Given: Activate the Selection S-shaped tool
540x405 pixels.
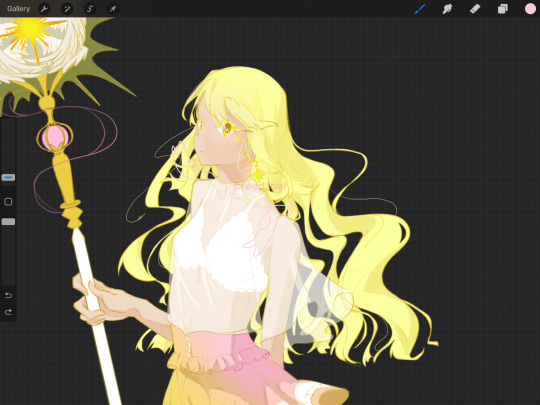Looking at the screenshot, I should click(x=90, y=9).
